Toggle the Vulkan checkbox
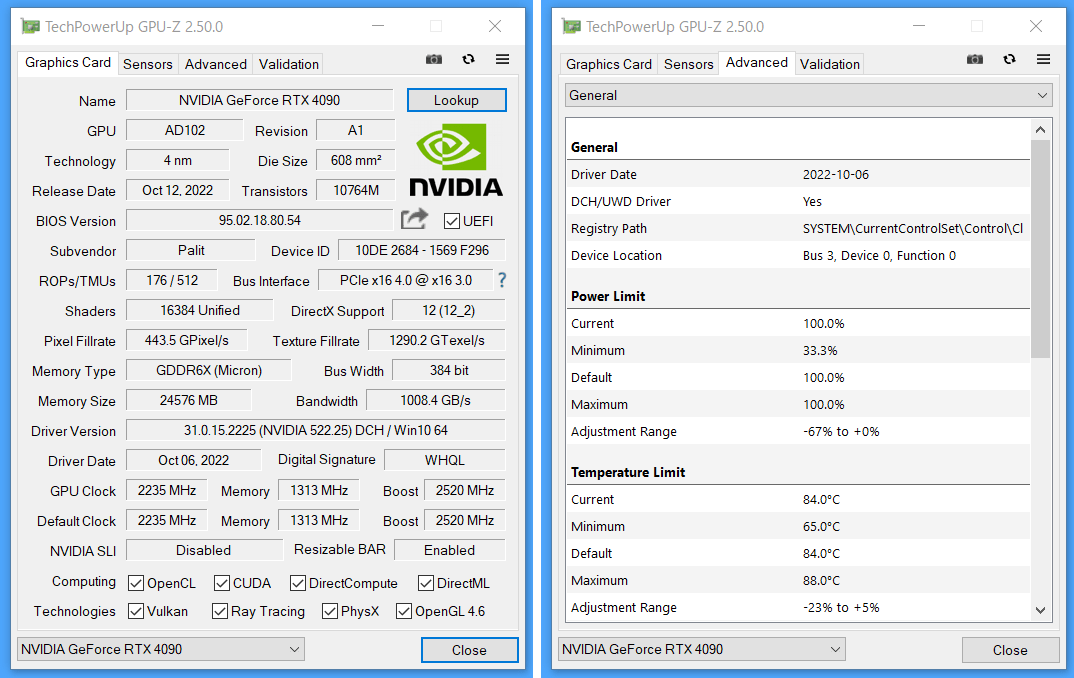This screenshot has width=1074, height=678. 136,612
